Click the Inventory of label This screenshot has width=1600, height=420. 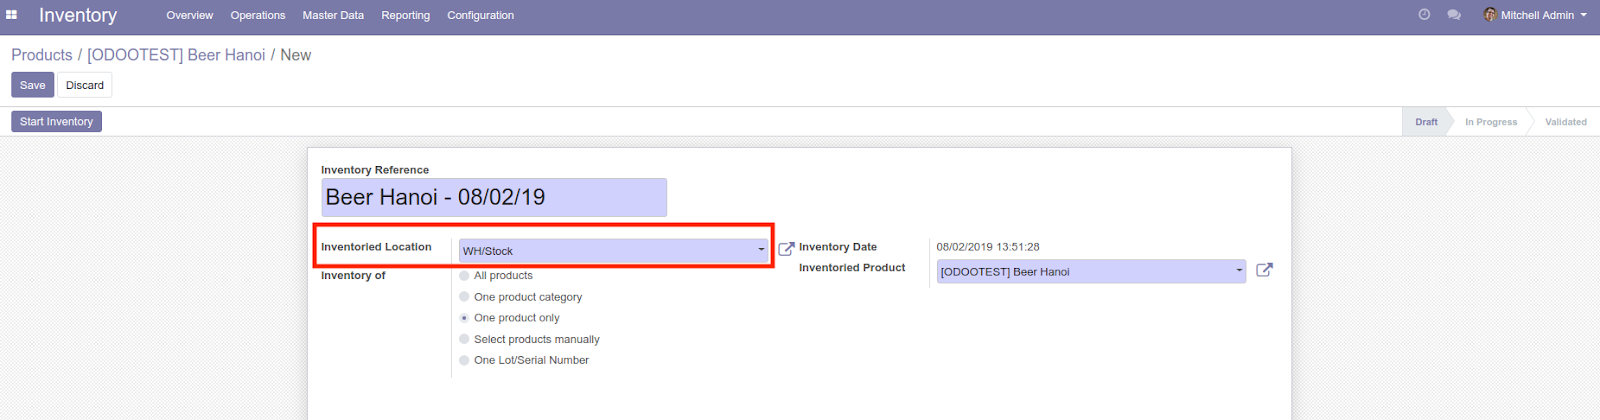pyautogui.click(x=353, y=275)
